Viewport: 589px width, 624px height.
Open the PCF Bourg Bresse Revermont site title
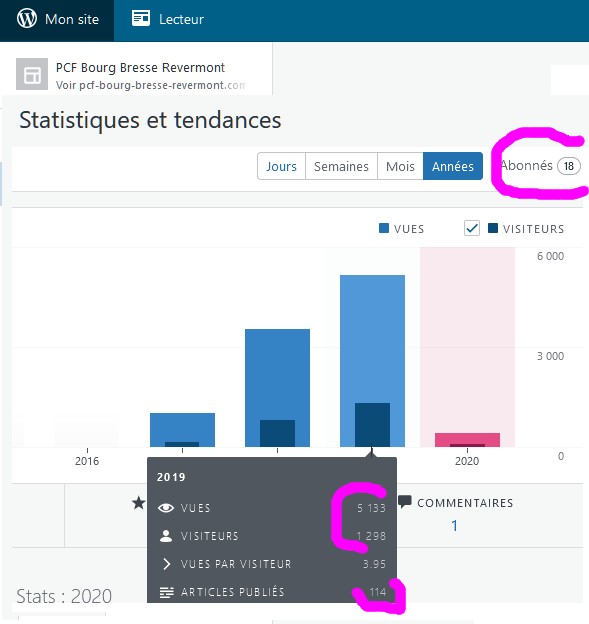click(140, 68)
